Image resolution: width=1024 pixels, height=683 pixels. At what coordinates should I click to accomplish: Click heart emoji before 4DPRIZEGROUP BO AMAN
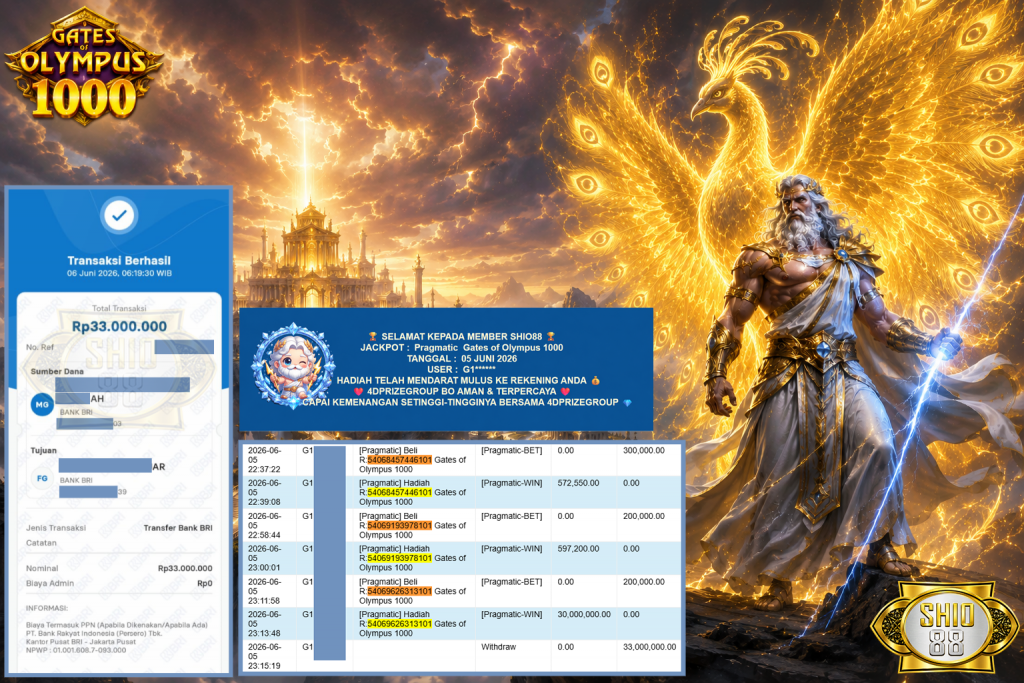[359, 391]
